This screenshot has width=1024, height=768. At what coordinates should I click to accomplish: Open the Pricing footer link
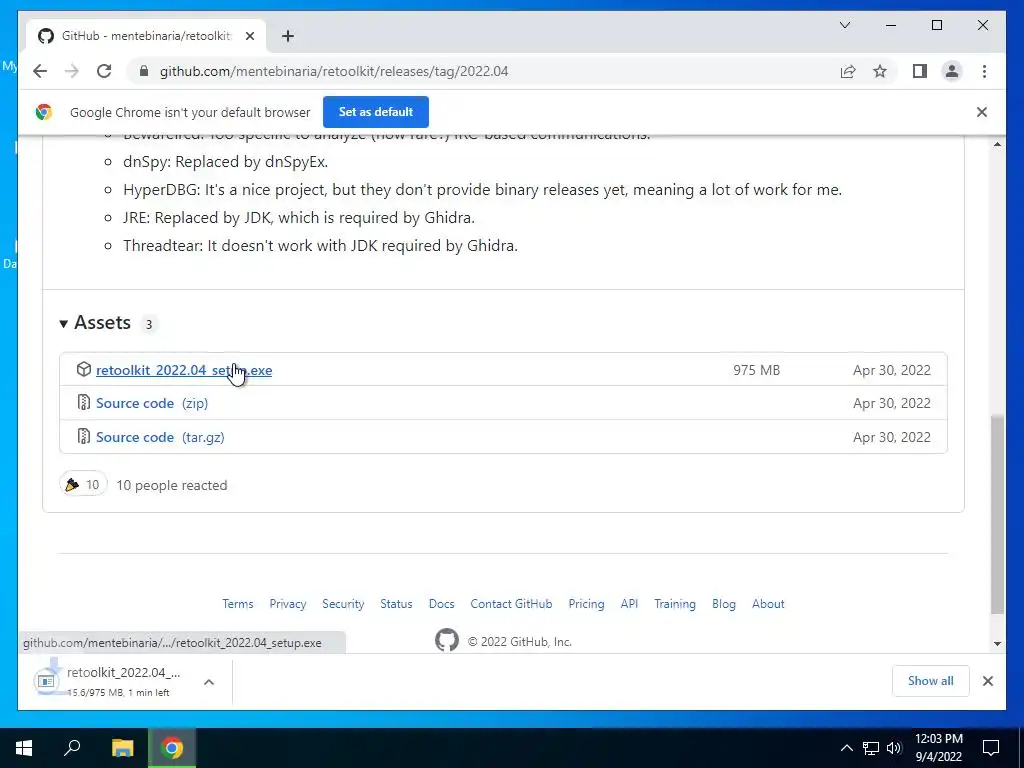[x=586, y=604]
